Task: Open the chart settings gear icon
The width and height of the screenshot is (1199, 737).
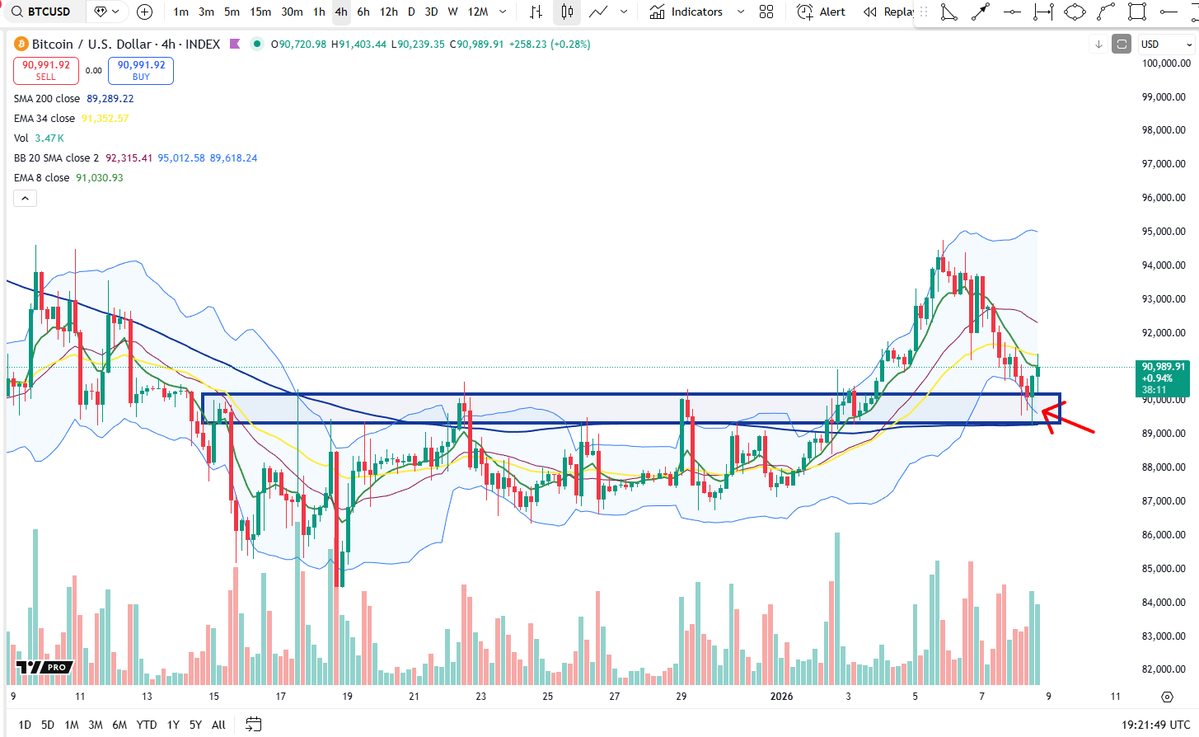Action: coord(1167,696)
